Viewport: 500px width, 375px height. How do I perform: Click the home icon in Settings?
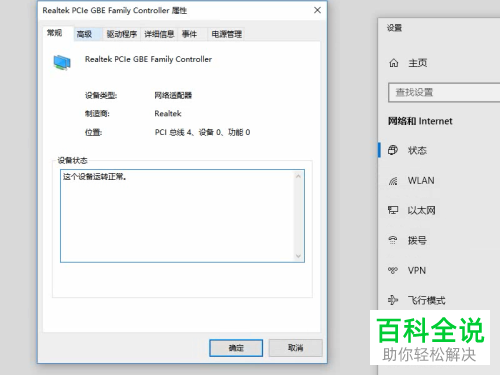click(x=394, y=63)
